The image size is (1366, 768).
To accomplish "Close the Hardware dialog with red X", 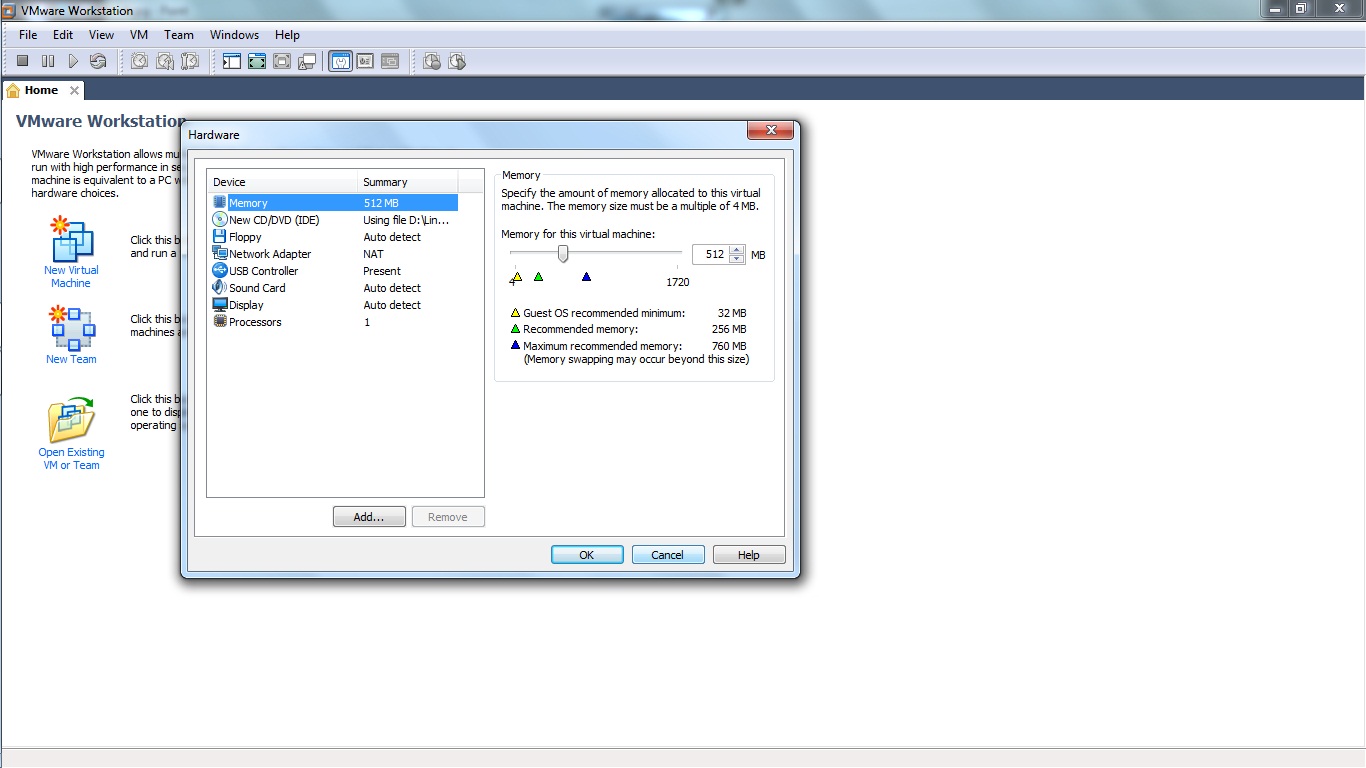I will click(x=771, y=131).
